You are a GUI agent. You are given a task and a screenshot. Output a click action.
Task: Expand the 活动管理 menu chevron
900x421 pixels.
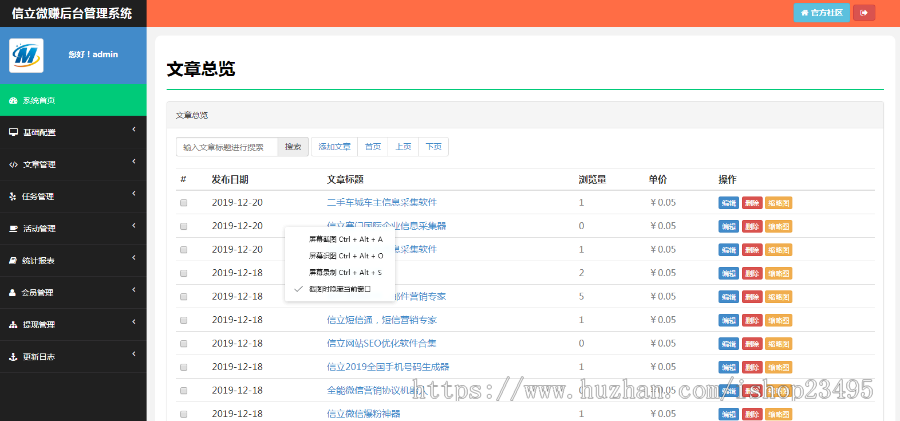[x=134, y=226]
